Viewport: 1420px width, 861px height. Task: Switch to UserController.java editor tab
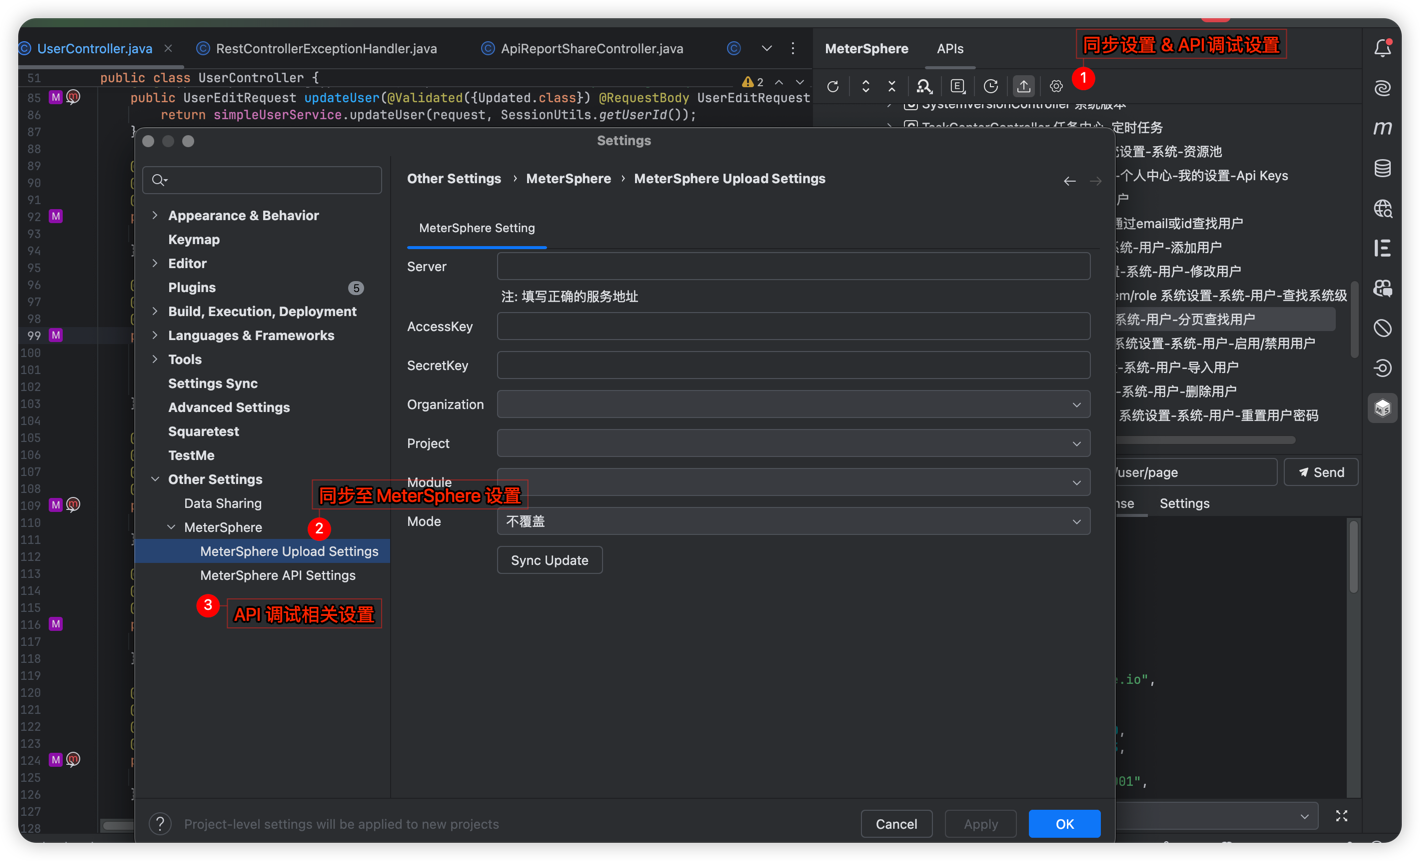[x=95, y=48]
